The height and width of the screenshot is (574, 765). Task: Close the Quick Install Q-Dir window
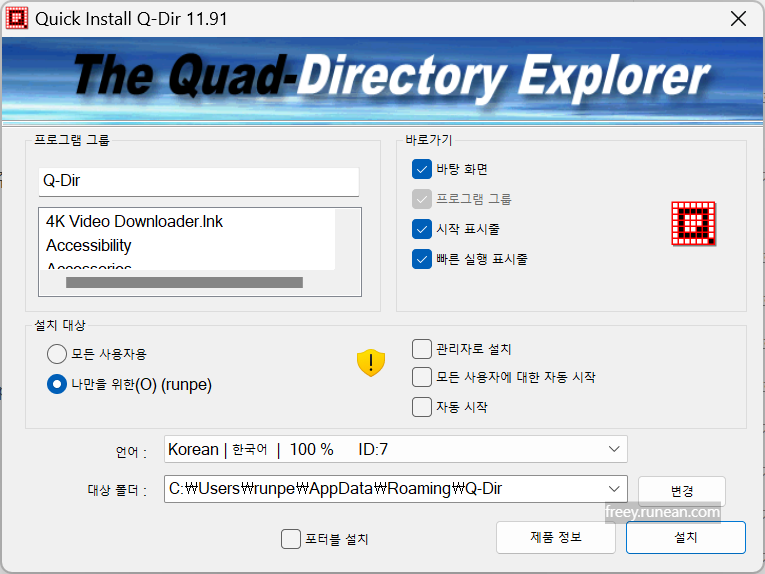(738, 19)
